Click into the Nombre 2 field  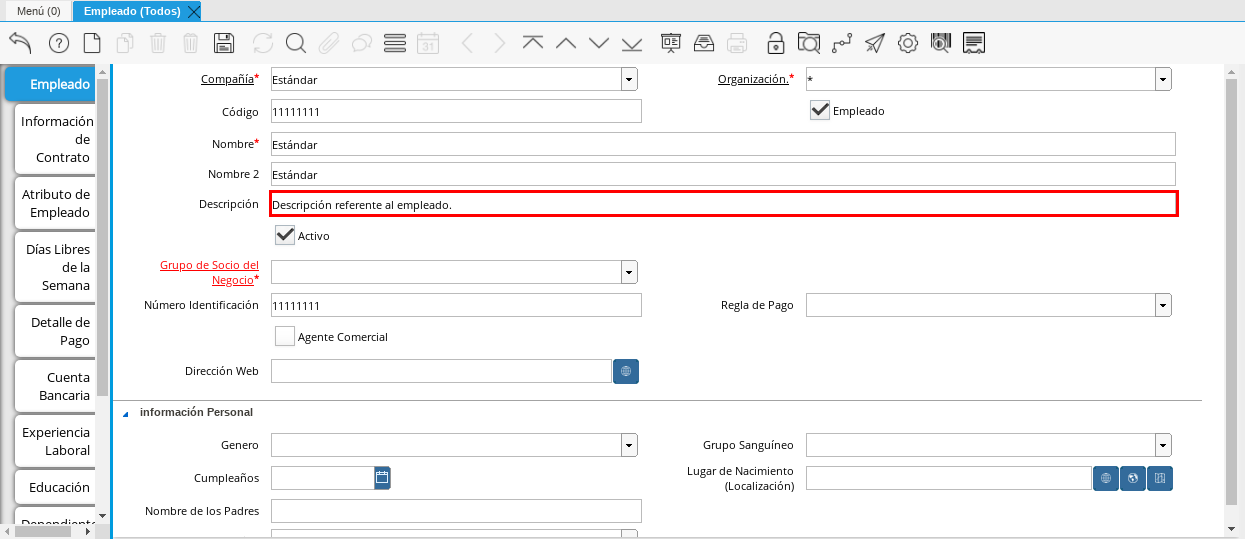723,174
